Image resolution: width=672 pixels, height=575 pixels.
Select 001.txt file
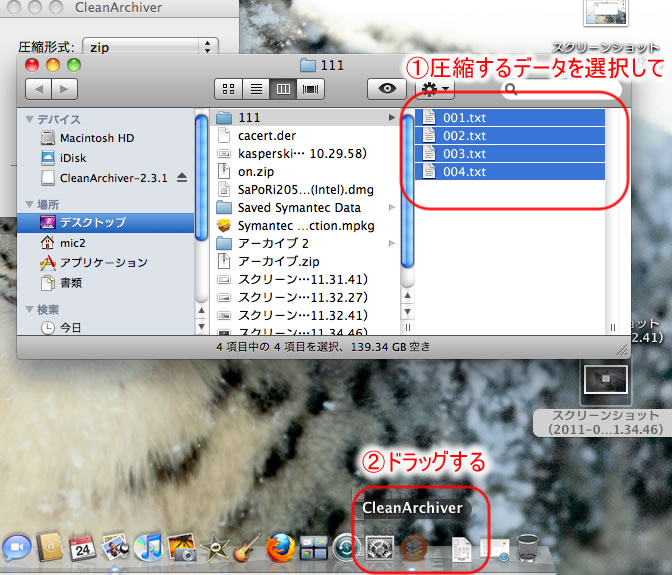510,117
